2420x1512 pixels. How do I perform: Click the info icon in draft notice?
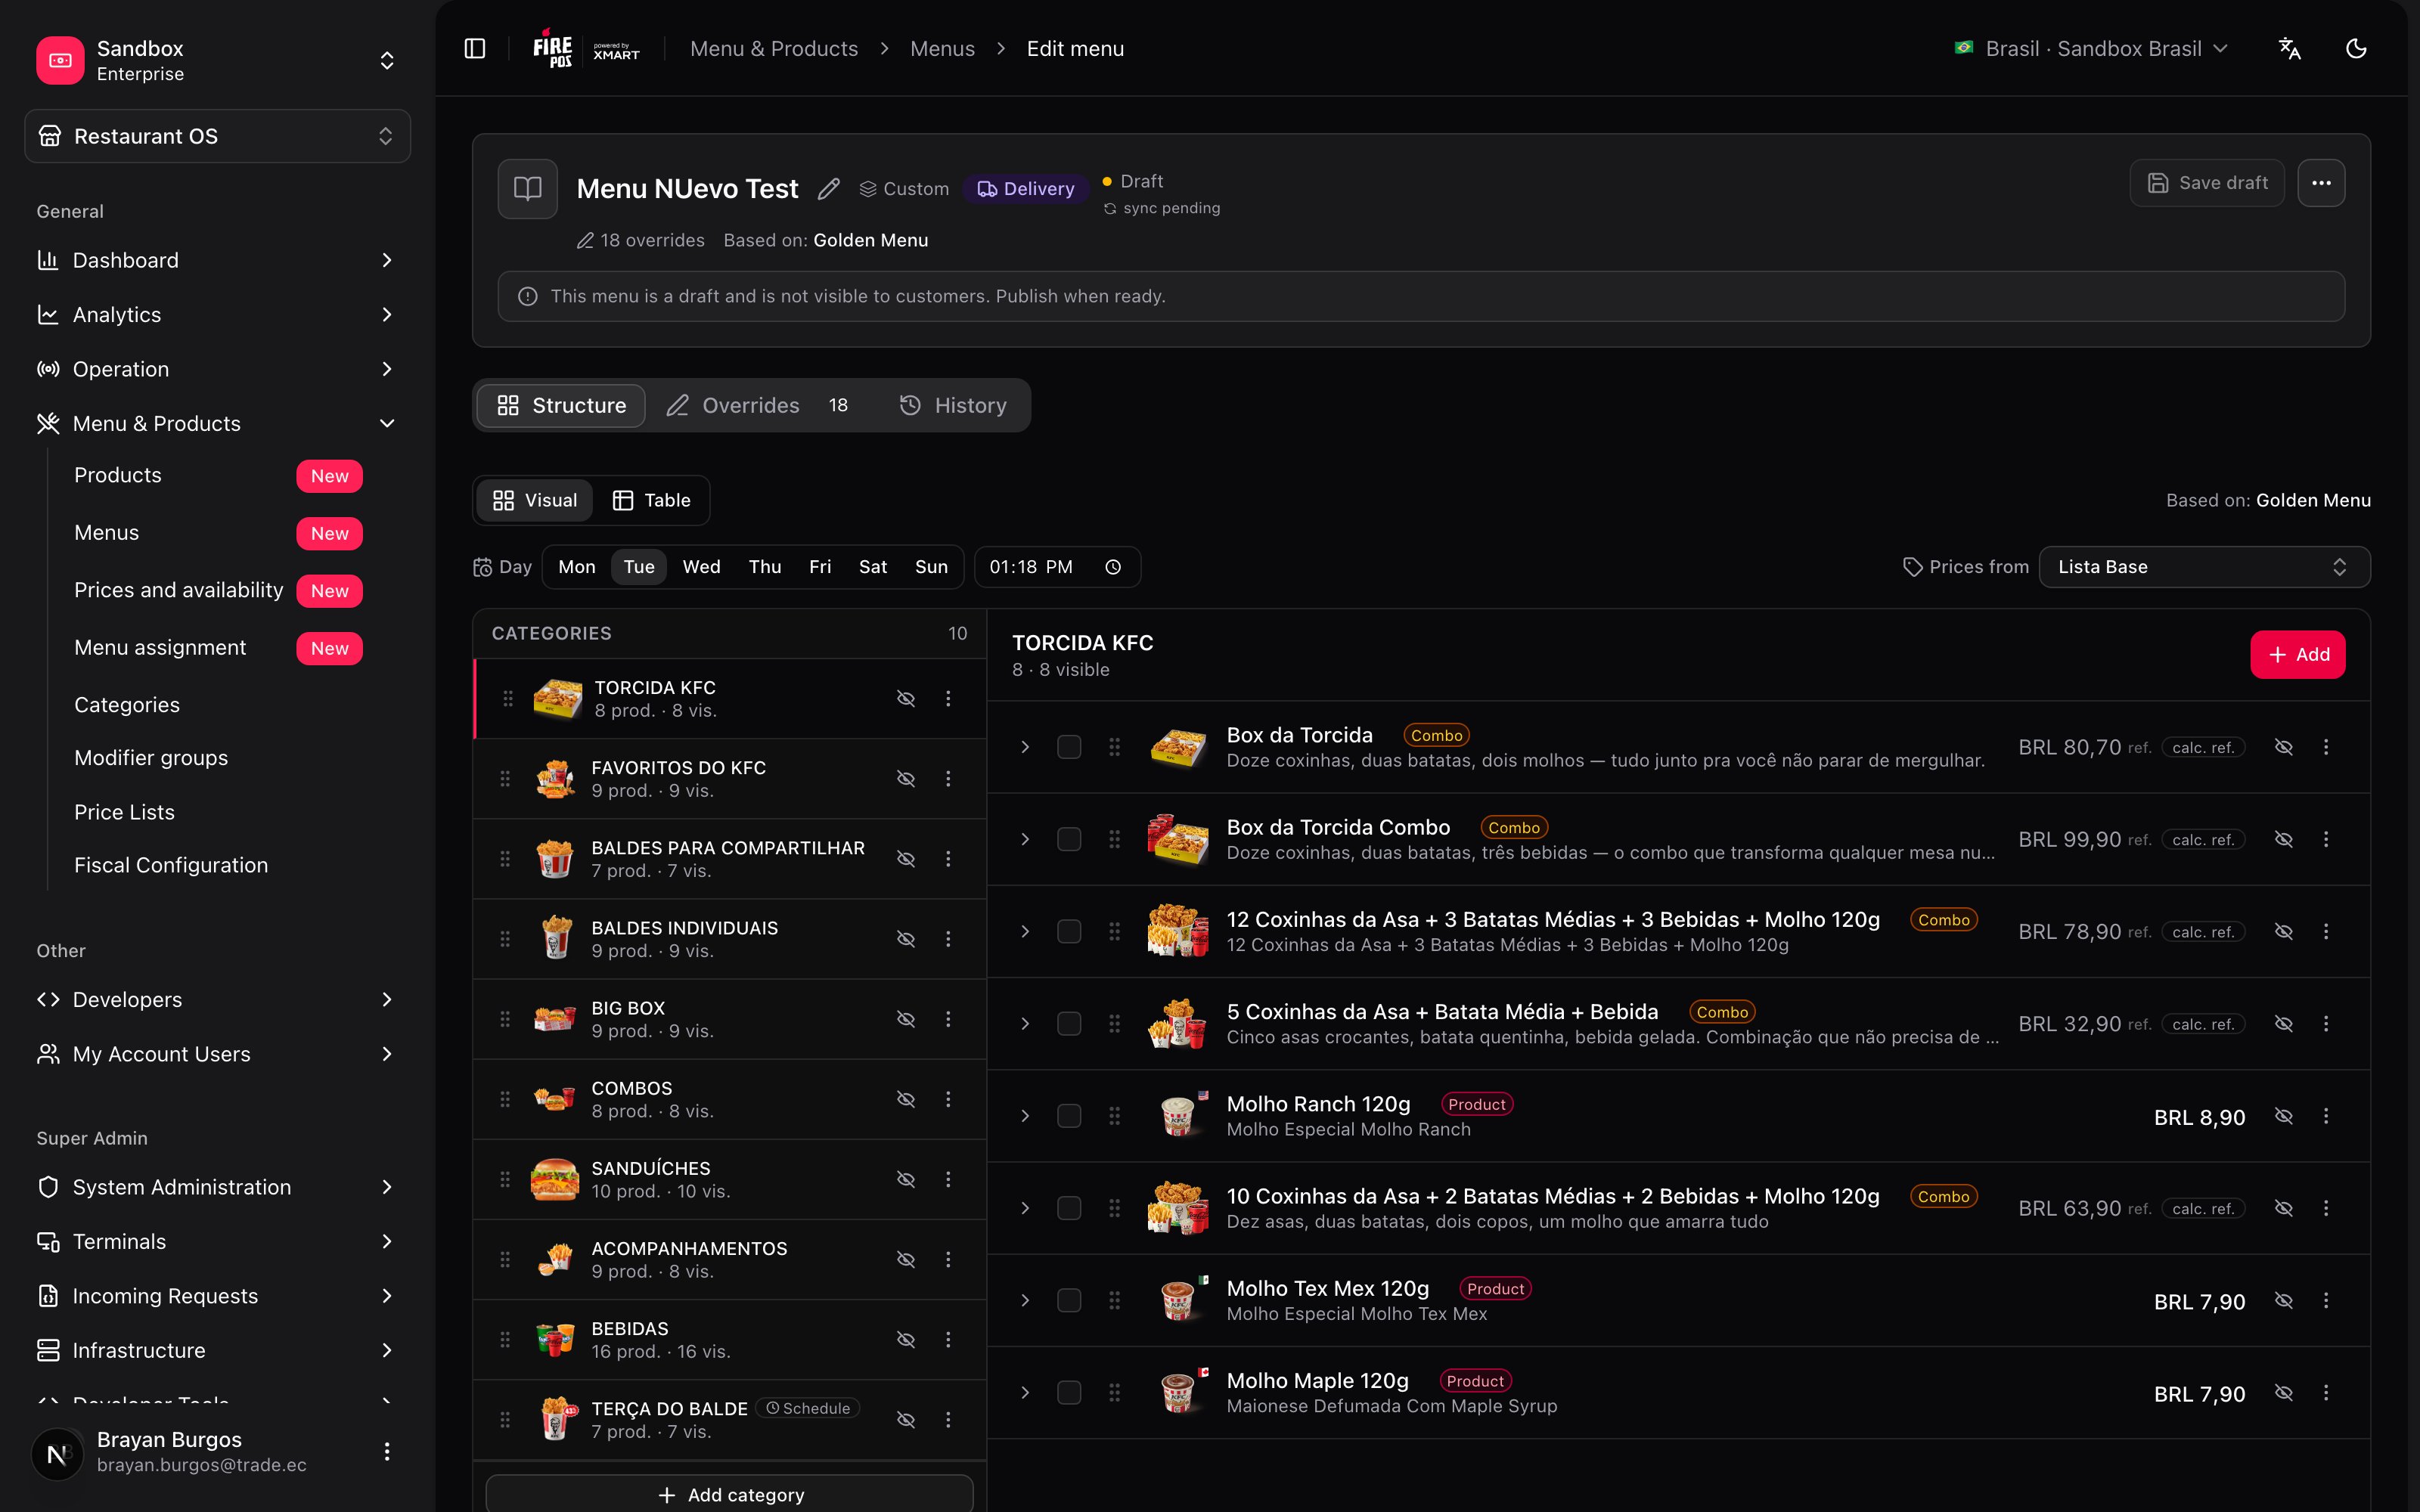coord(528,296)
